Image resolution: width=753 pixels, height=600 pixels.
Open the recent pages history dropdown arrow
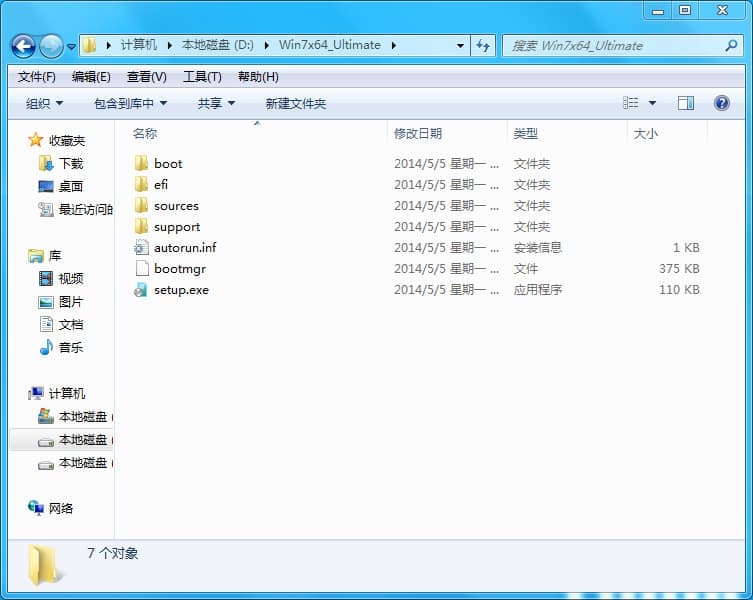tap(71, 47)
